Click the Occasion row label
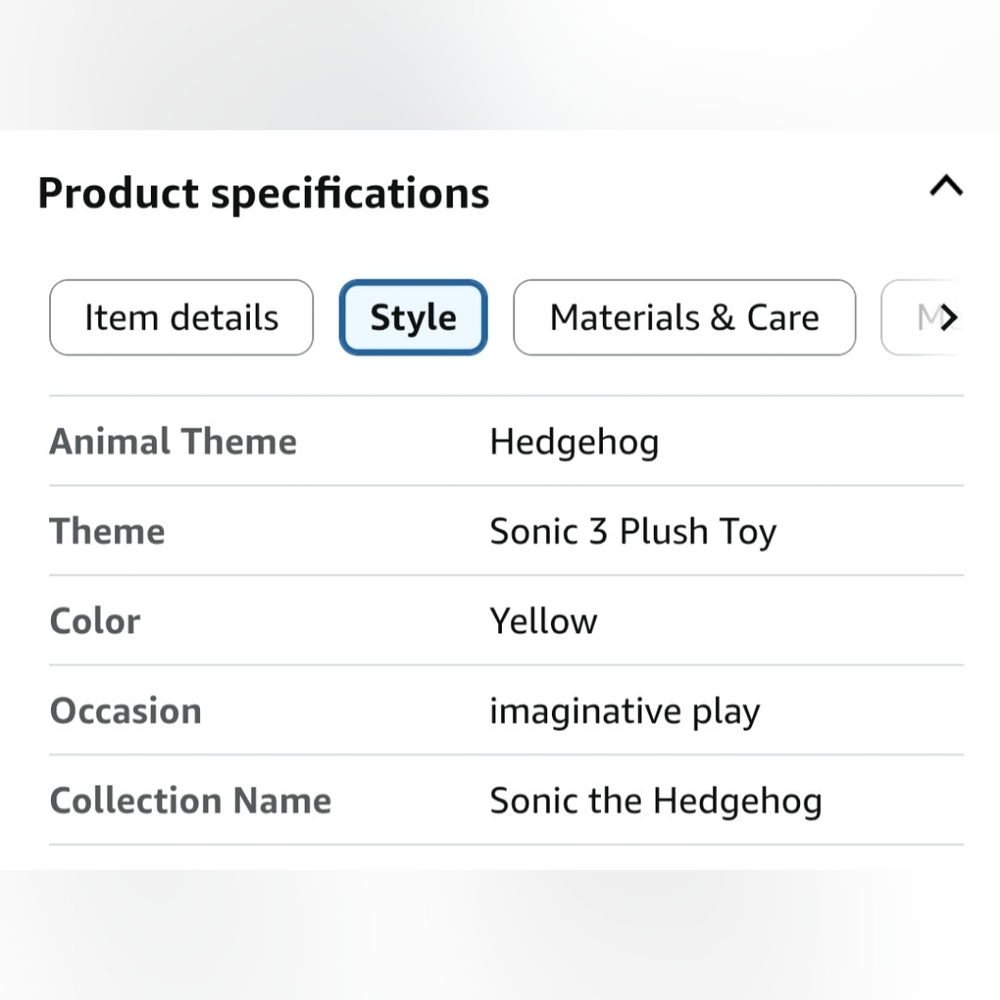The width and height of the screenshot is (1000, 1000). coord(126,711)
